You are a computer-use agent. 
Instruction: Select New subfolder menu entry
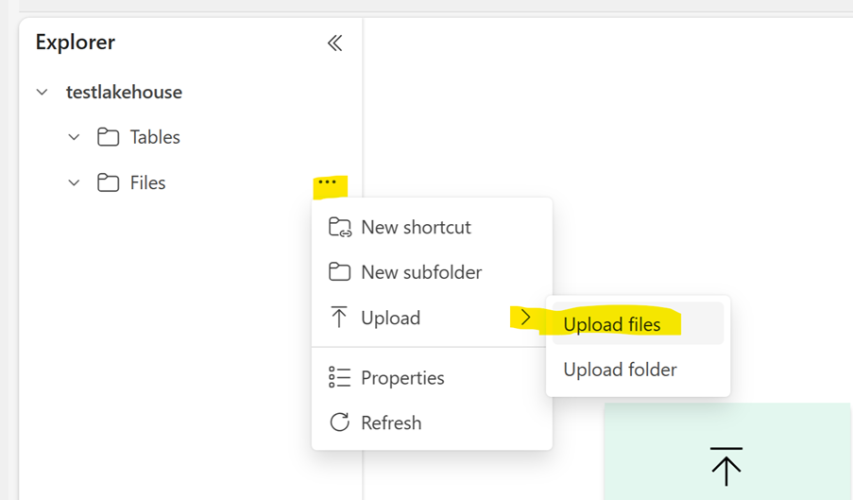point(421,272)
